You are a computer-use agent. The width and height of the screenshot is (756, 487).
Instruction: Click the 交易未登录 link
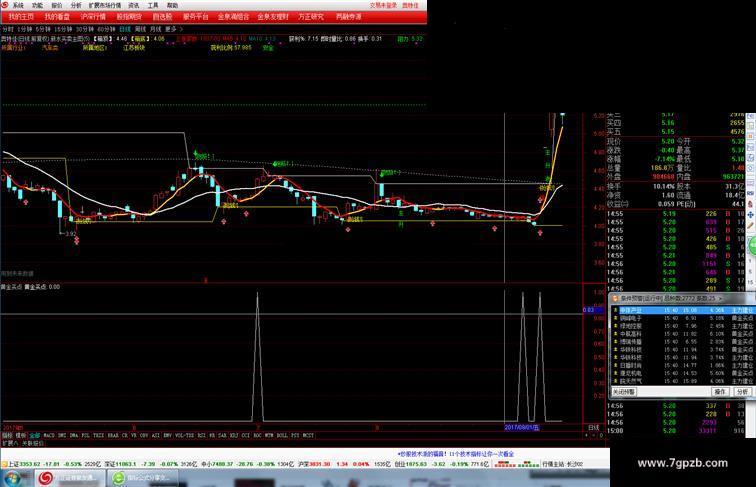click(383, 5)
